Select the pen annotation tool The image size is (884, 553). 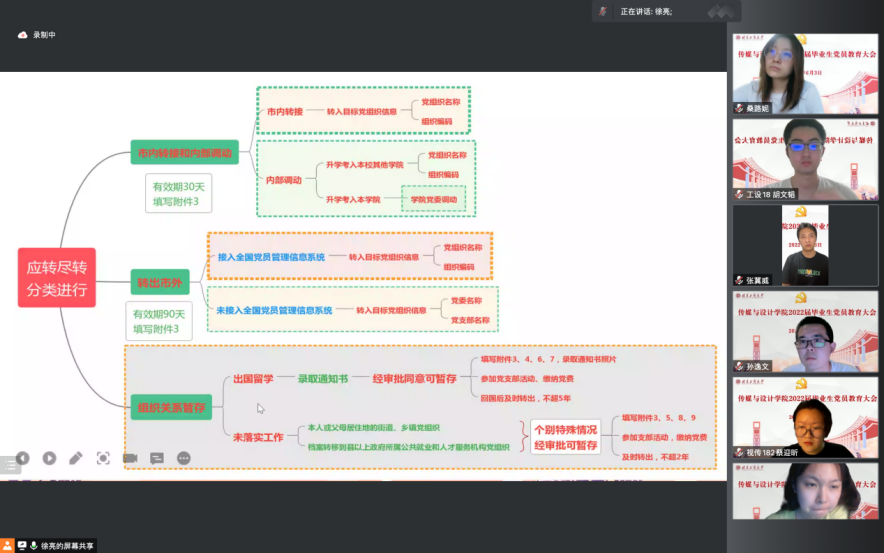tap(76, 458)
